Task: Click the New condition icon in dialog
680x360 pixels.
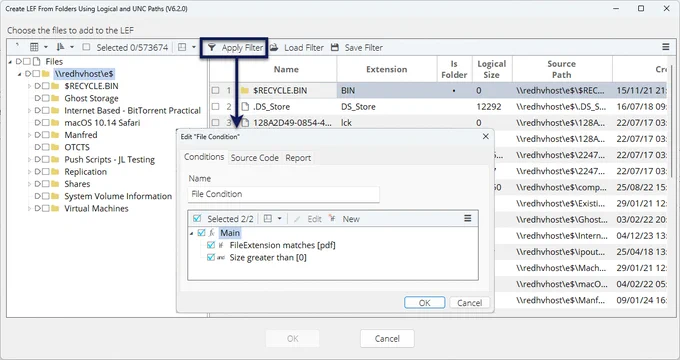Action: 332,219
